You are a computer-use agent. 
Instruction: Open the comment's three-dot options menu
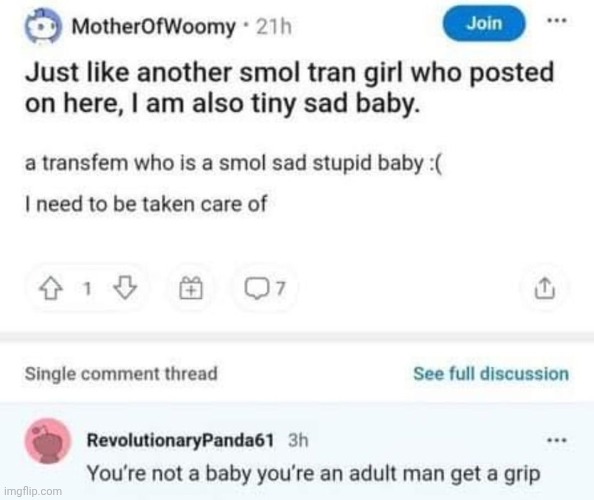click(x=557, y=441)
